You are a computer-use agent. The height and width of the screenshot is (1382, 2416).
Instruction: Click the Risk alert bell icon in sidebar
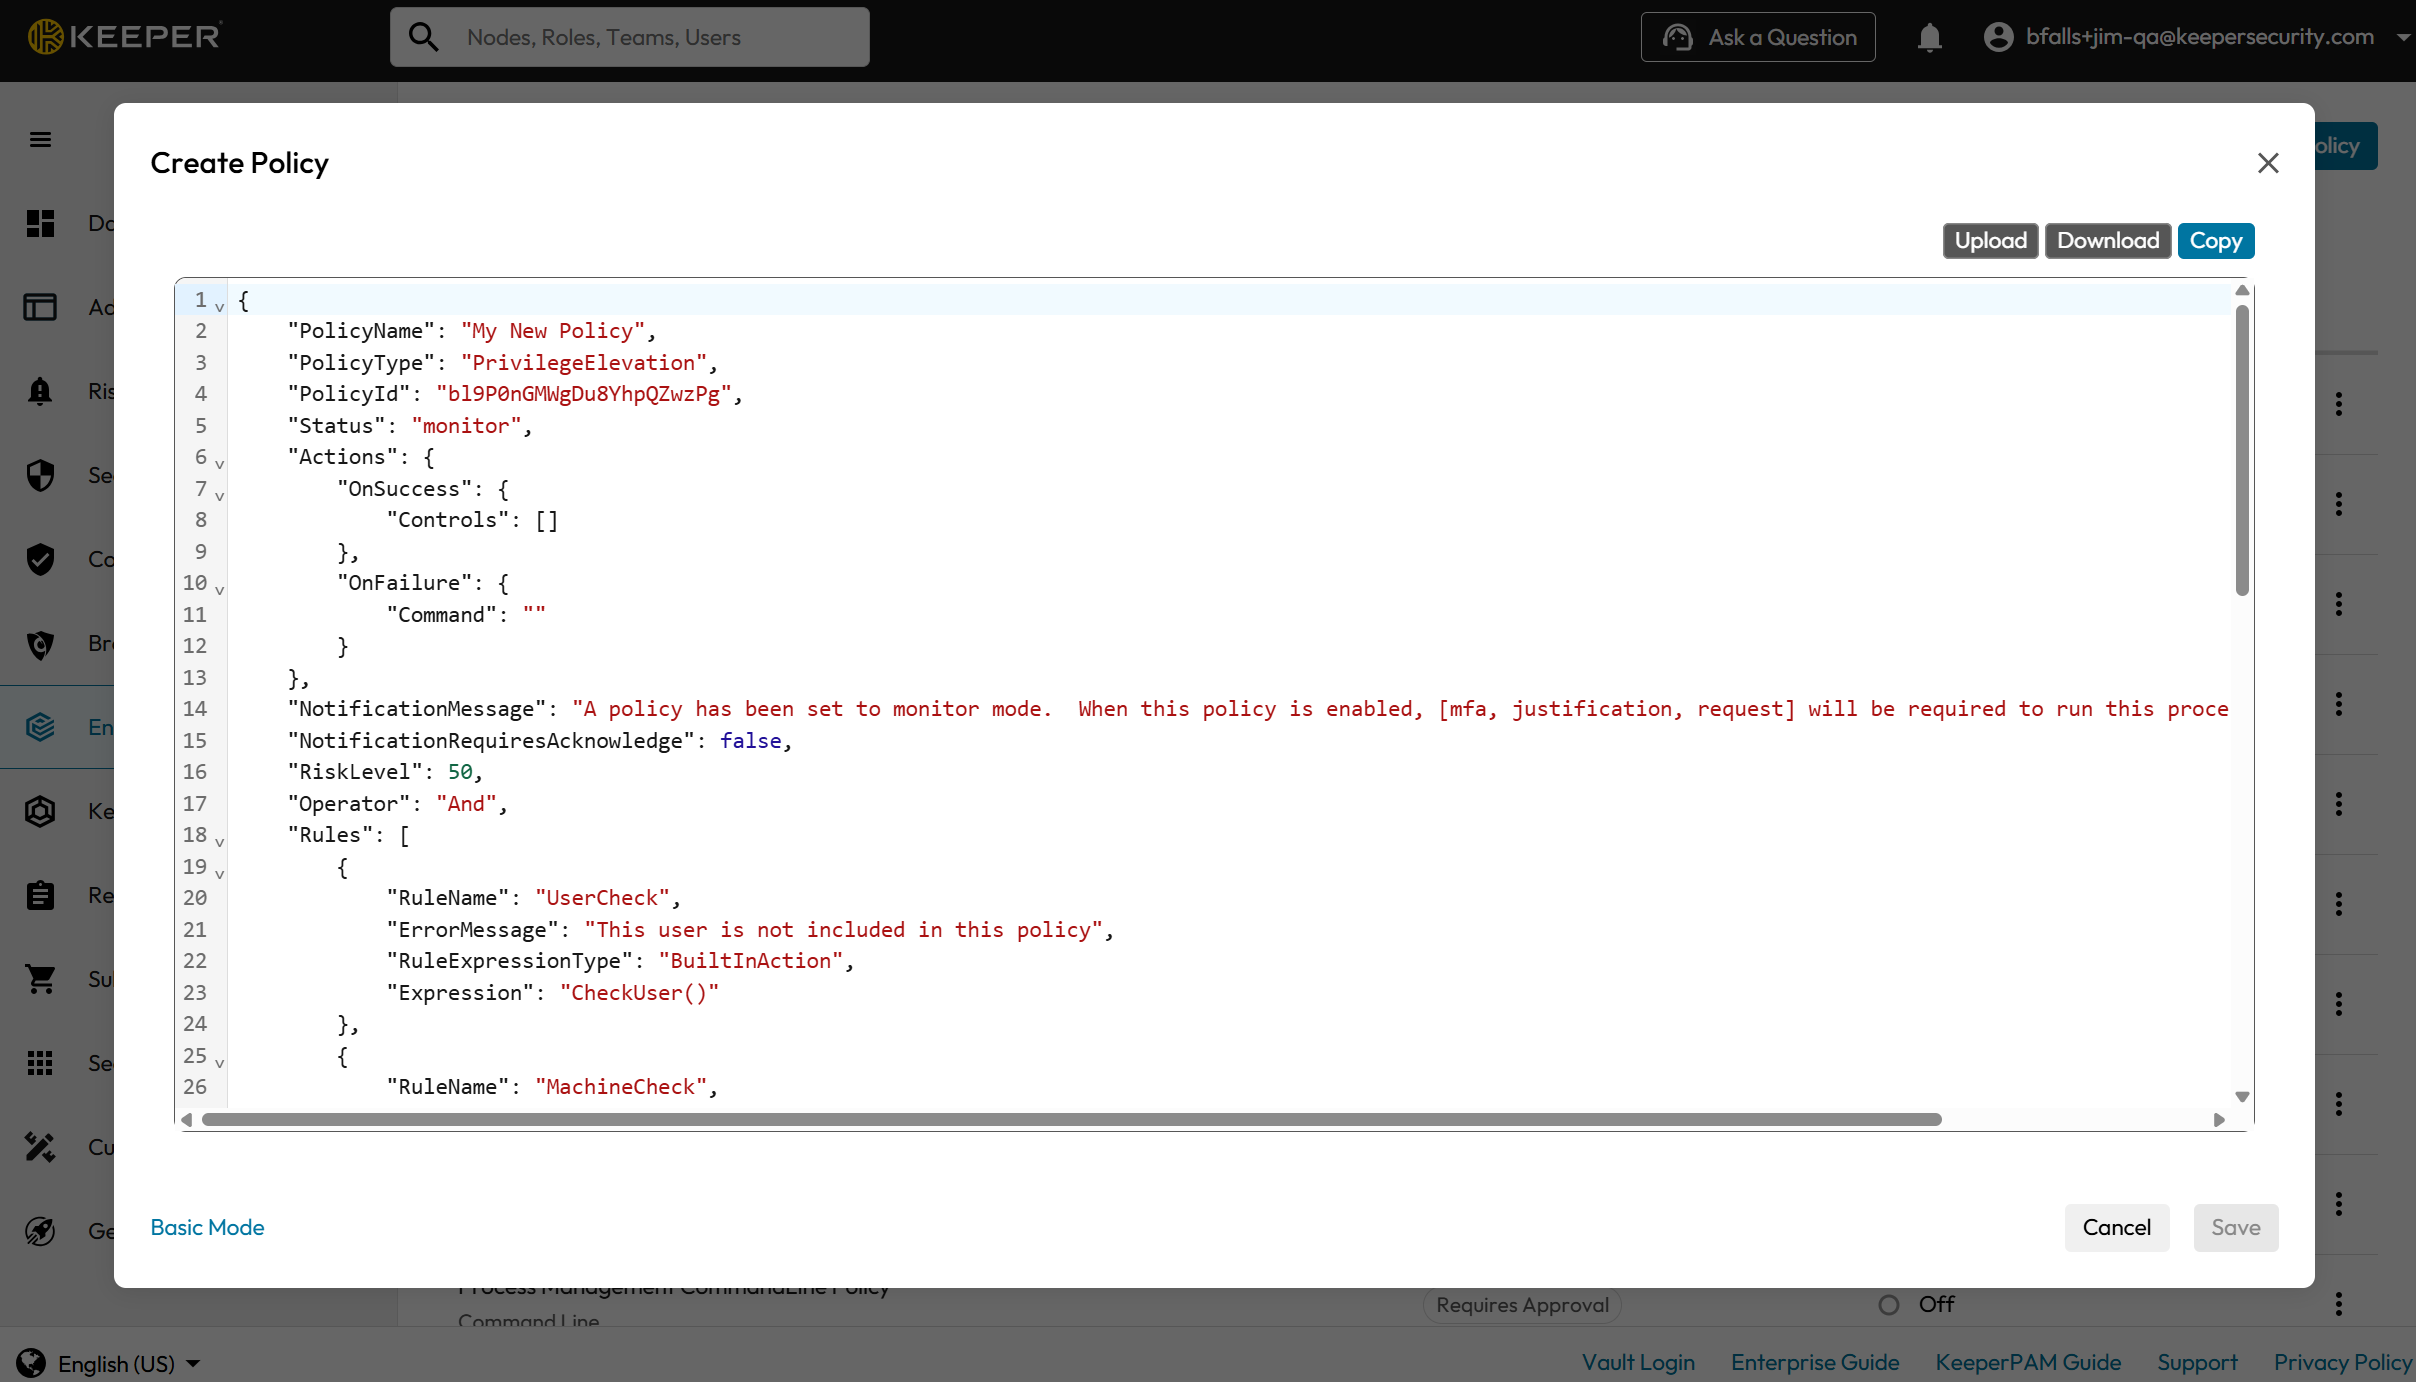point(40,391)
